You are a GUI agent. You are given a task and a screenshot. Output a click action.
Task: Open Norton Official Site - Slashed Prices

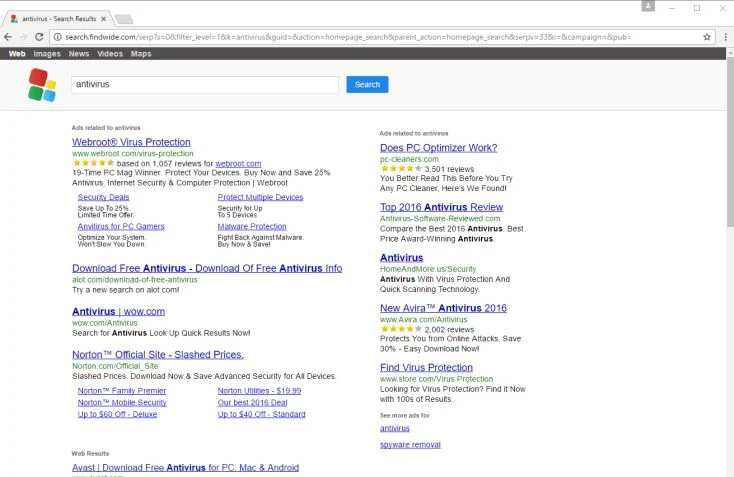pyautogui.click(x=158, y=354)
